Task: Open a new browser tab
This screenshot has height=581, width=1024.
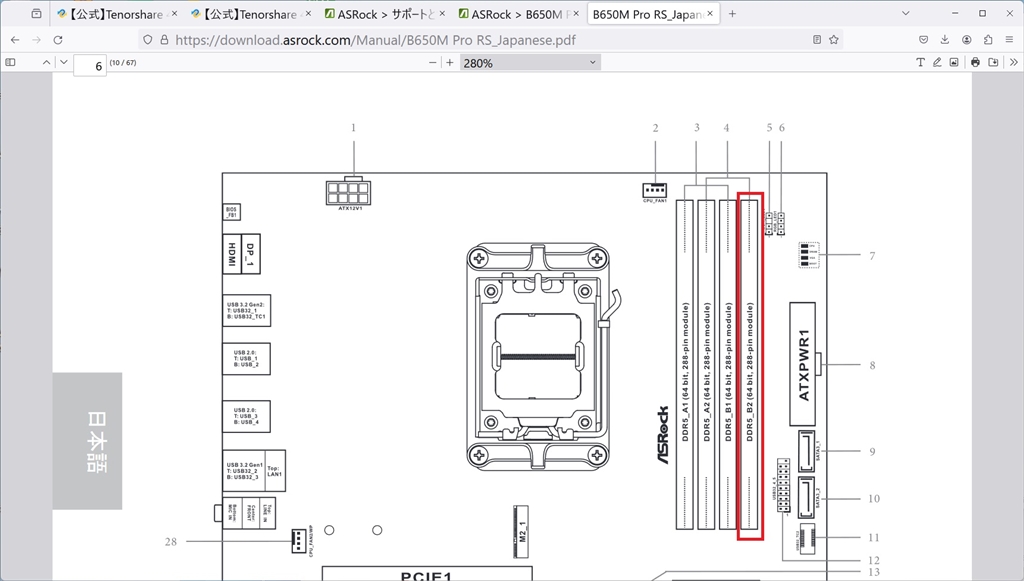Action: [732, 14]
